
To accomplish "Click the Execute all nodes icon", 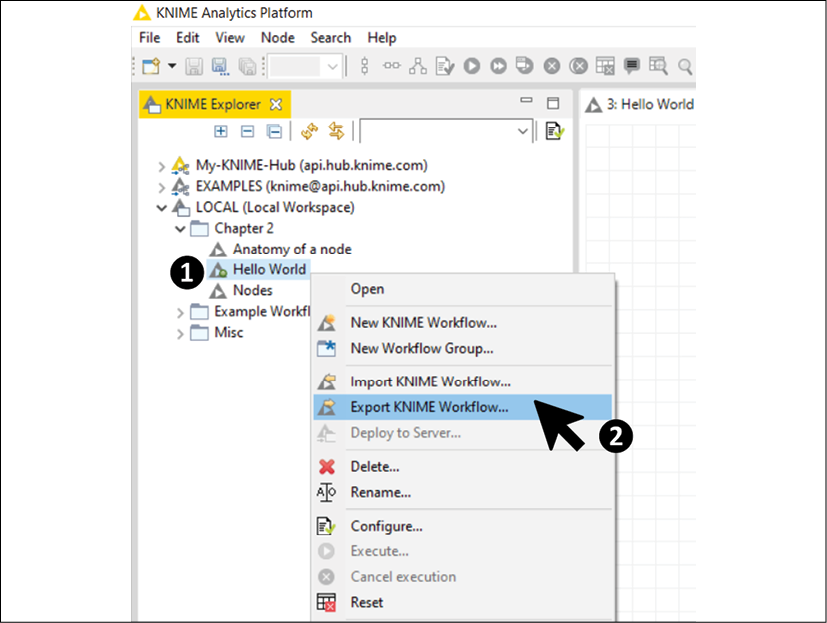I will [498, 66].
